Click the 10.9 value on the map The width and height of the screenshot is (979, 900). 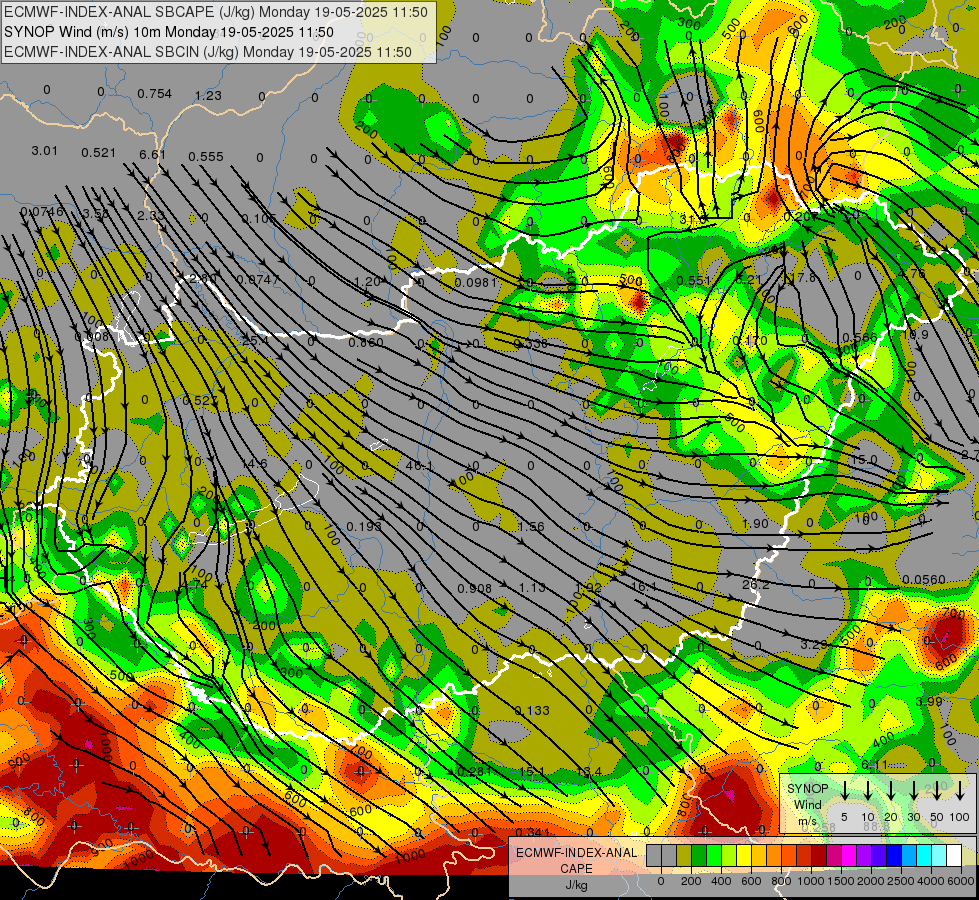coord(915,334)
